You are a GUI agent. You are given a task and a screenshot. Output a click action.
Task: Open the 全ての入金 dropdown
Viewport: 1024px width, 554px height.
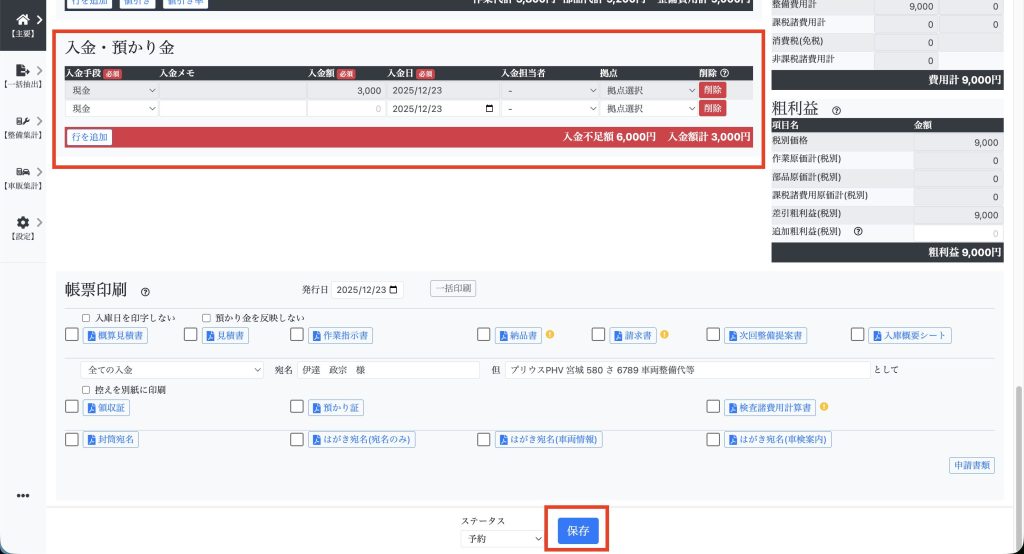click(x=174, y=370)
